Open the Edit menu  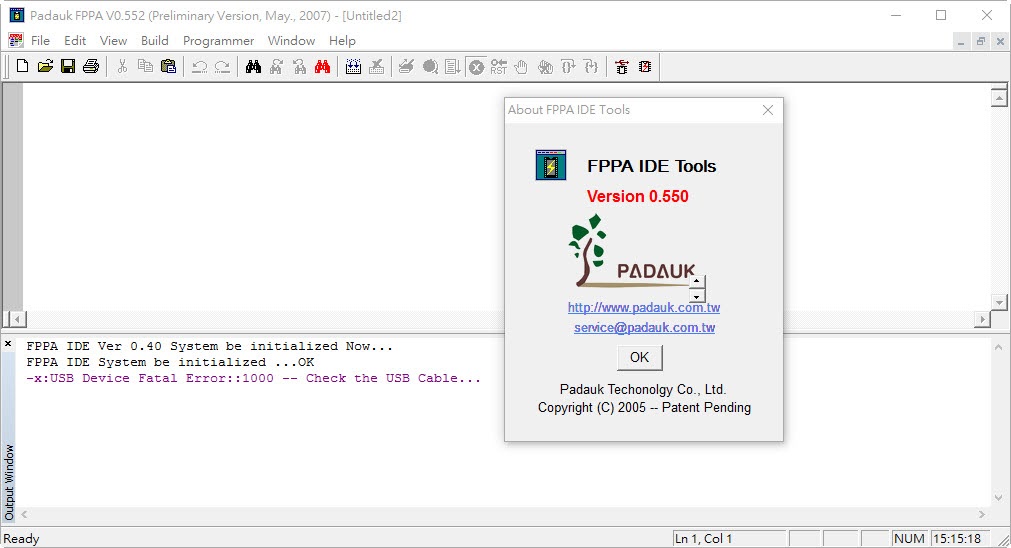(75, 41)
